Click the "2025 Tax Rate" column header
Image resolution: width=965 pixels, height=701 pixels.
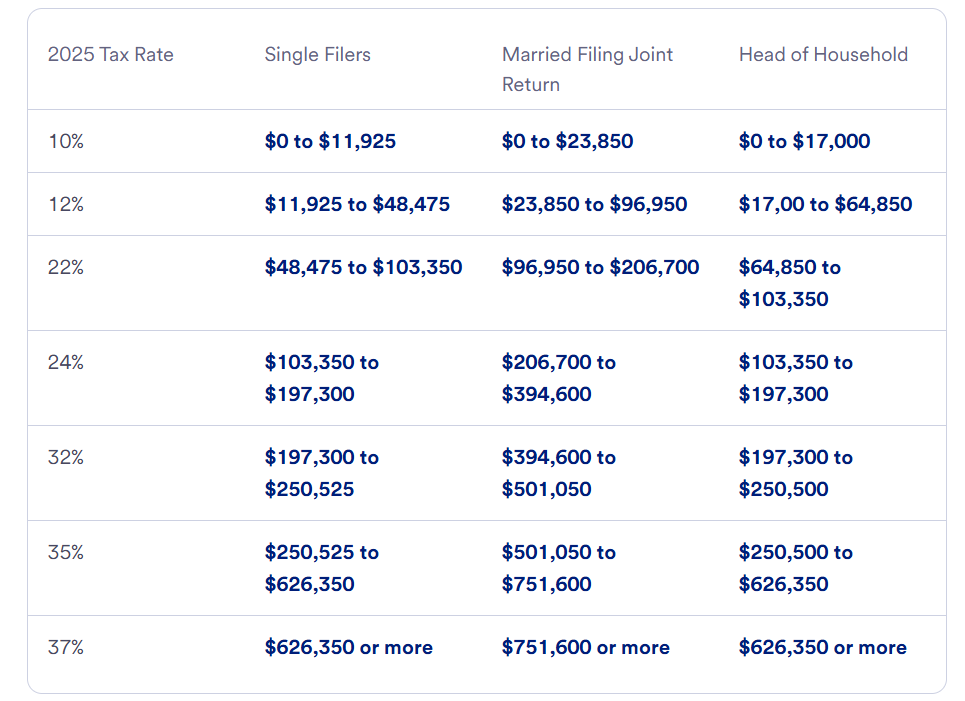click(110, 55)
